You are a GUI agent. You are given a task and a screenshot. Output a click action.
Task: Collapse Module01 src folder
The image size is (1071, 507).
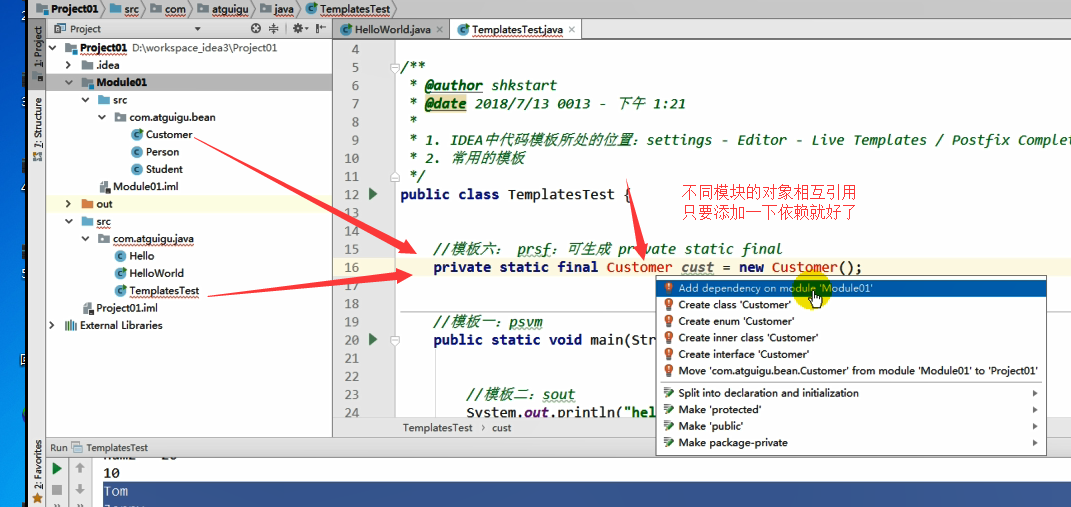pos(85,100)
